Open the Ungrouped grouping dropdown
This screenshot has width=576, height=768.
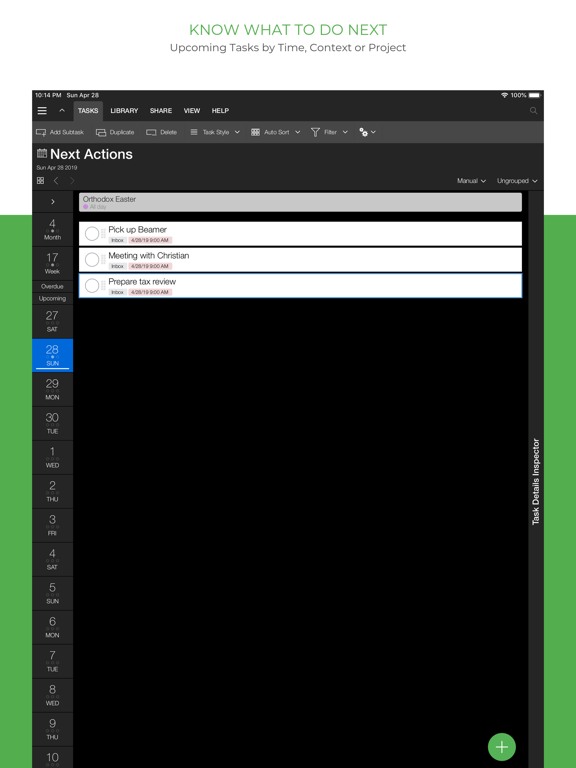(517, 181)
